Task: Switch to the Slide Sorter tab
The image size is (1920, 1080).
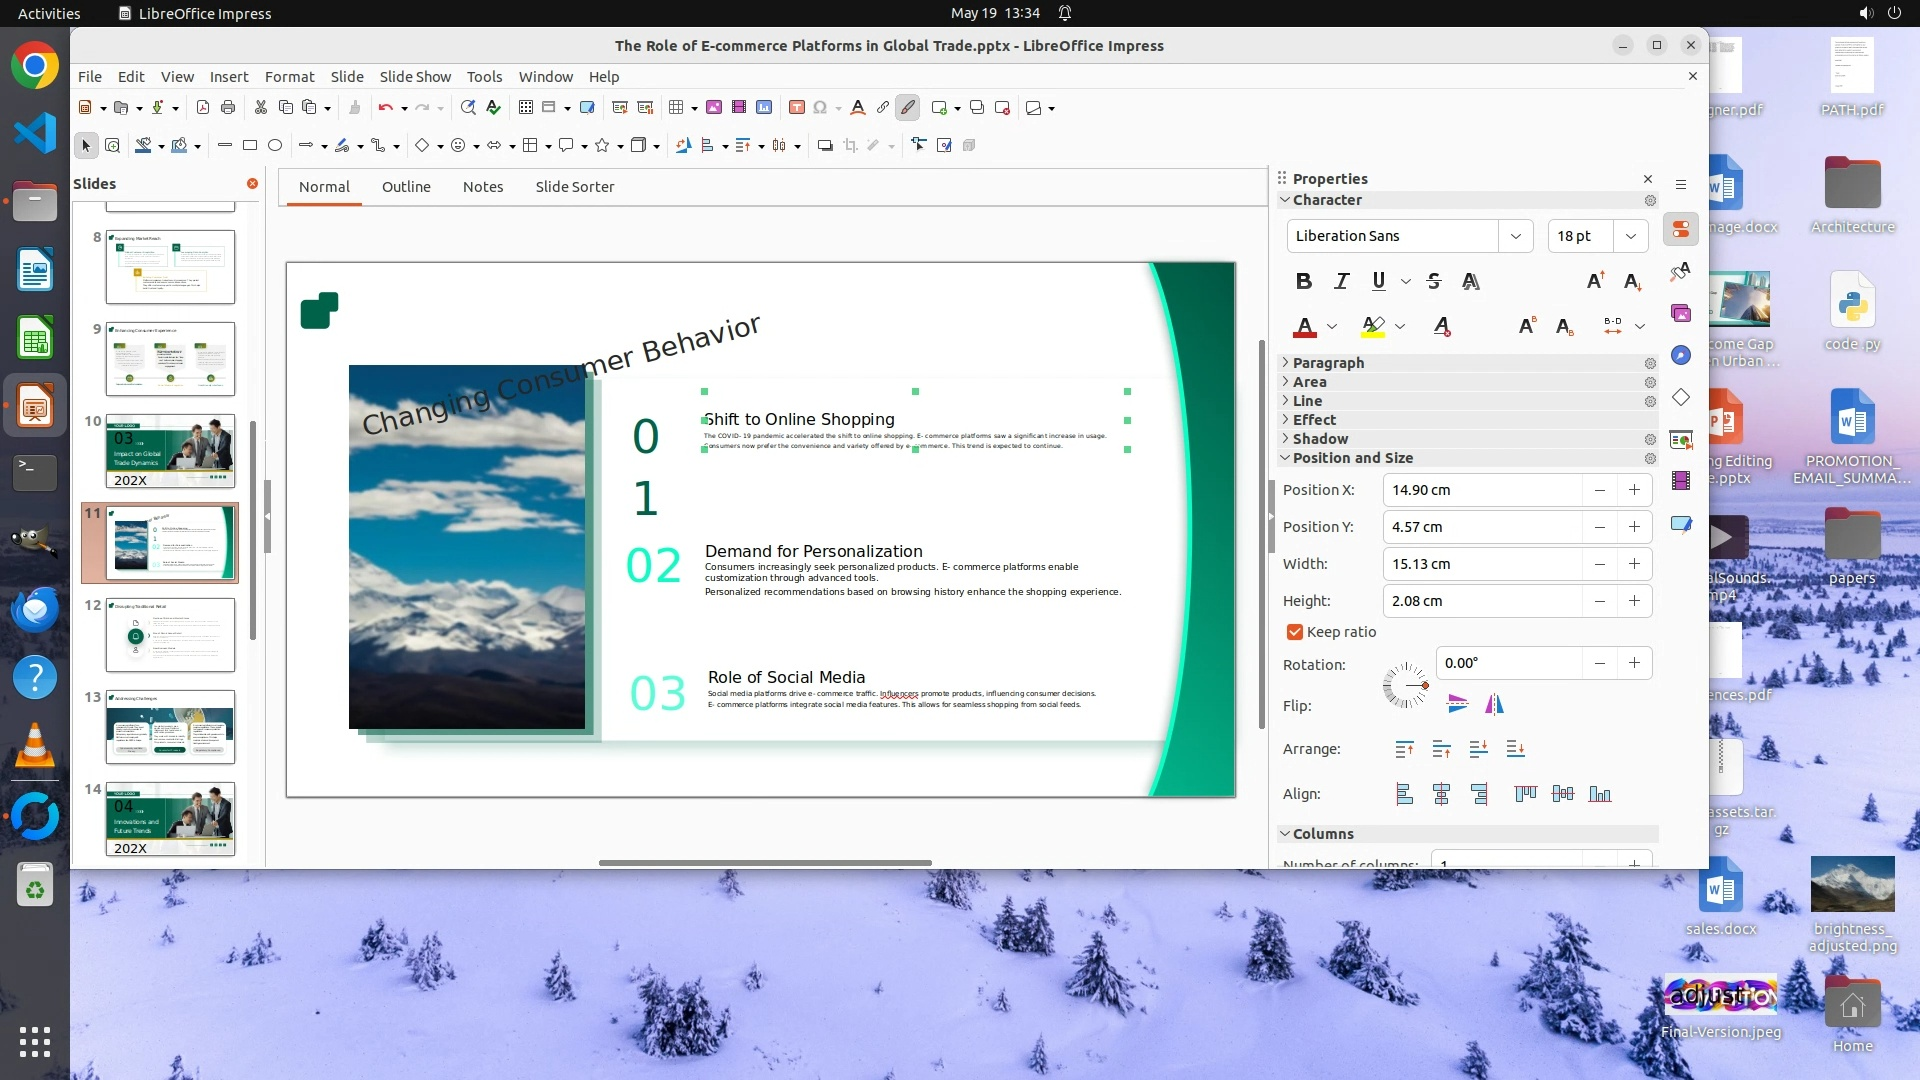Action: (574, 186)
